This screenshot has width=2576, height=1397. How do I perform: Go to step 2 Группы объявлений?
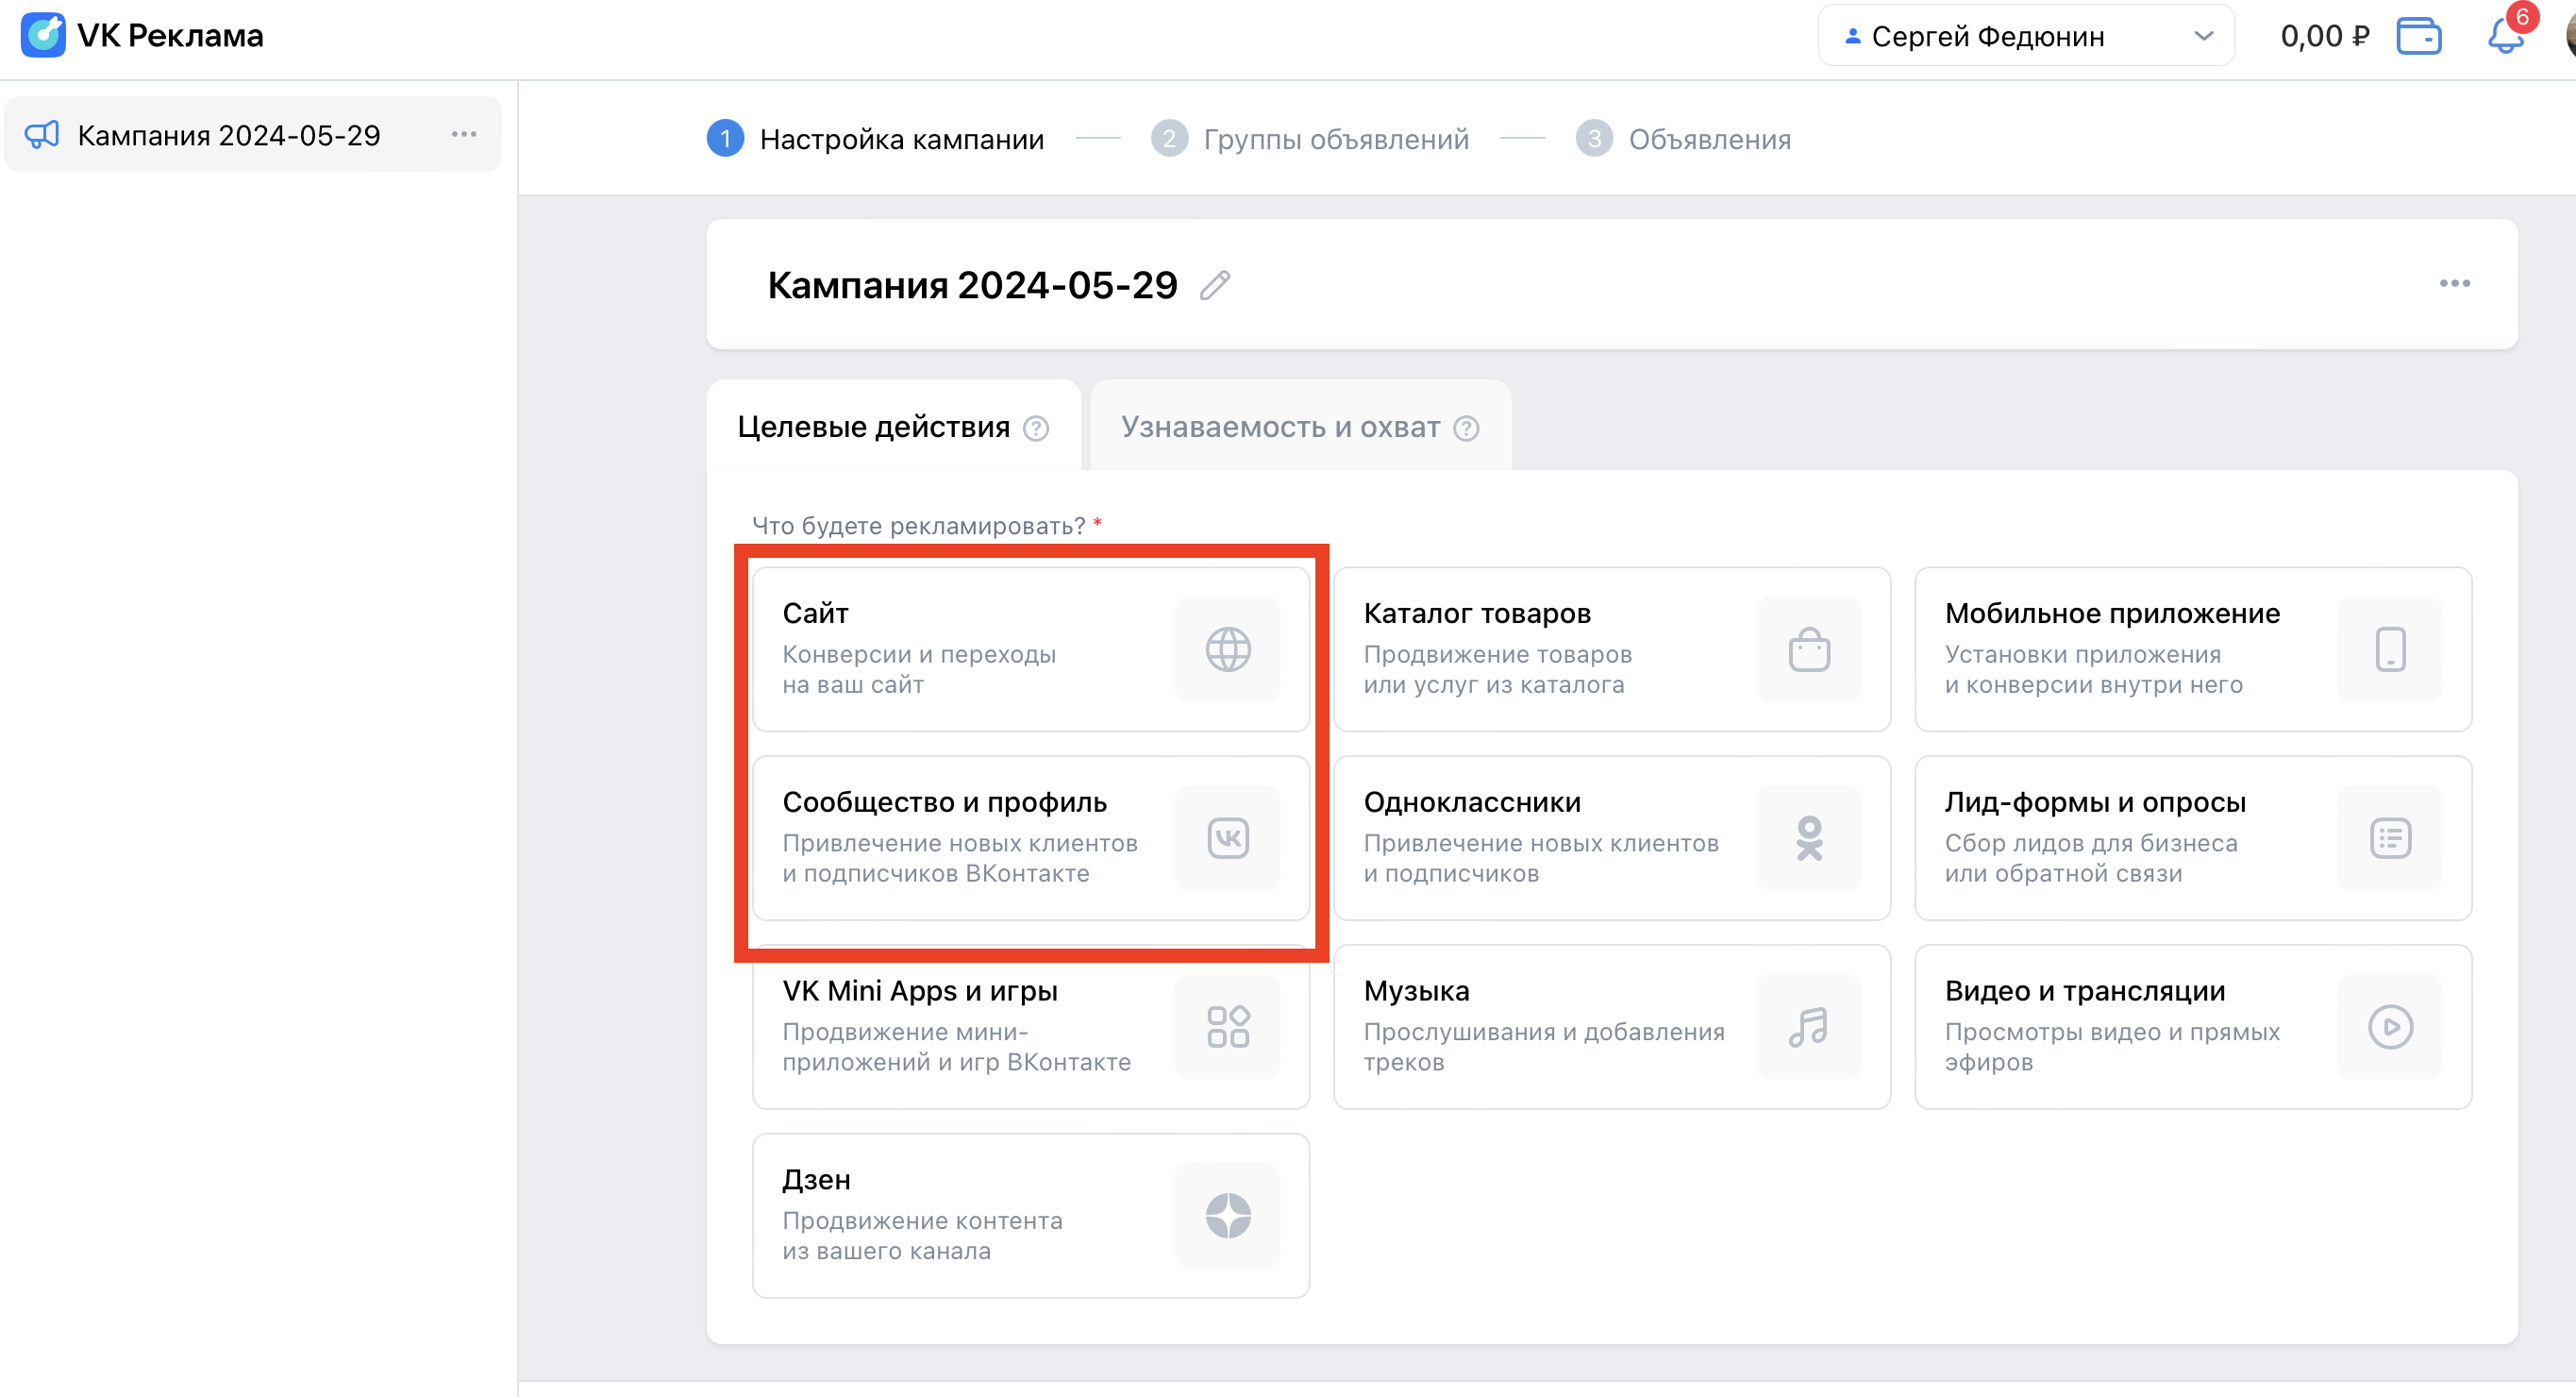(1310, 139)
